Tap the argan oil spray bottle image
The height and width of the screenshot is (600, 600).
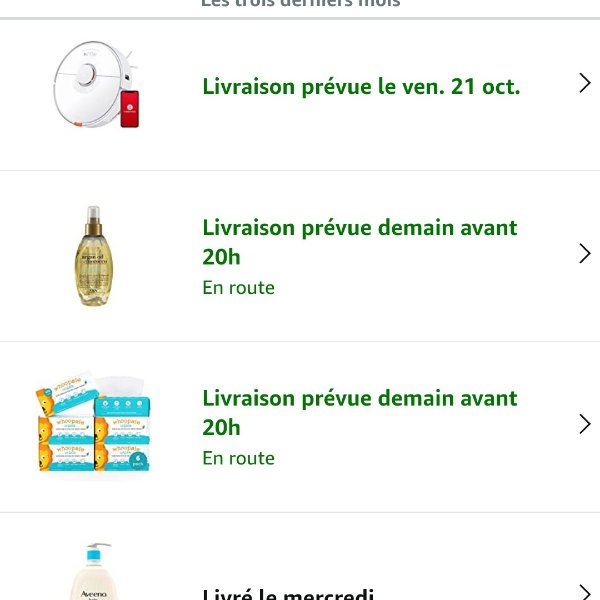[95, 256]
